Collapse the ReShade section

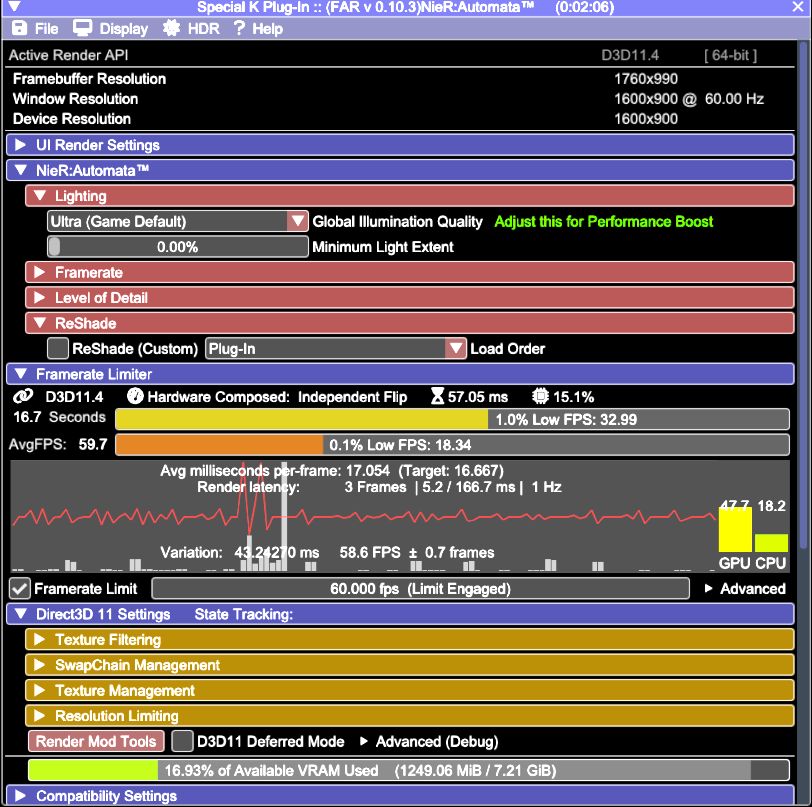[409, 323]
